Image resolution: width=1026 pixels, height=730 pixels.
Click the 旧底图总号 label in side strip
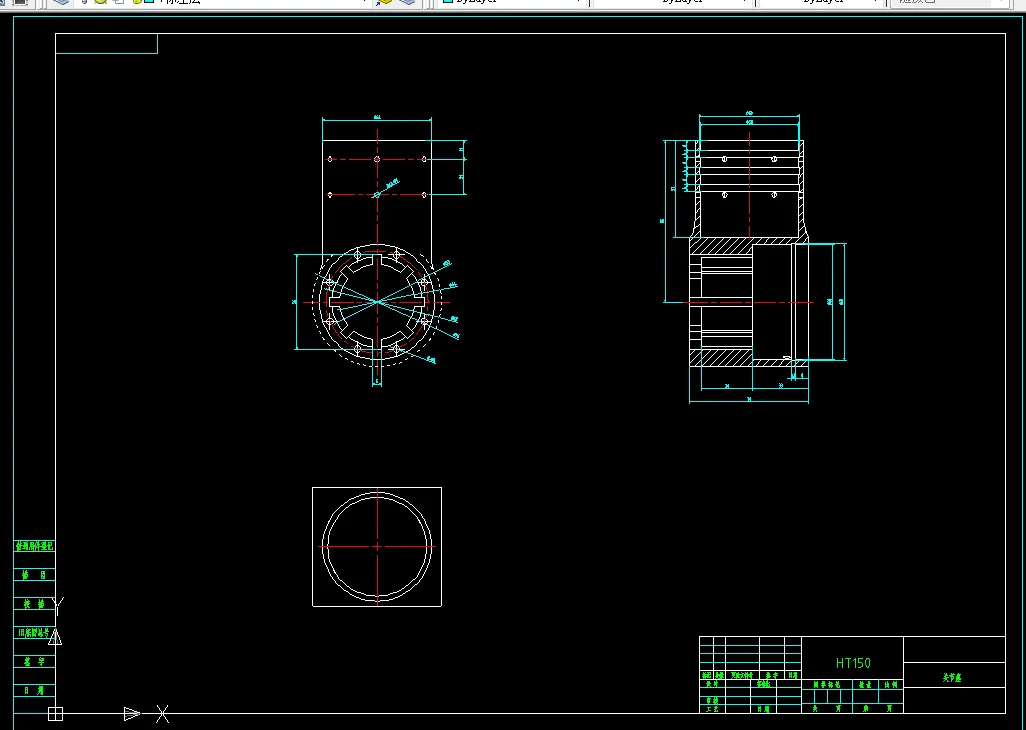coord(33,633)
